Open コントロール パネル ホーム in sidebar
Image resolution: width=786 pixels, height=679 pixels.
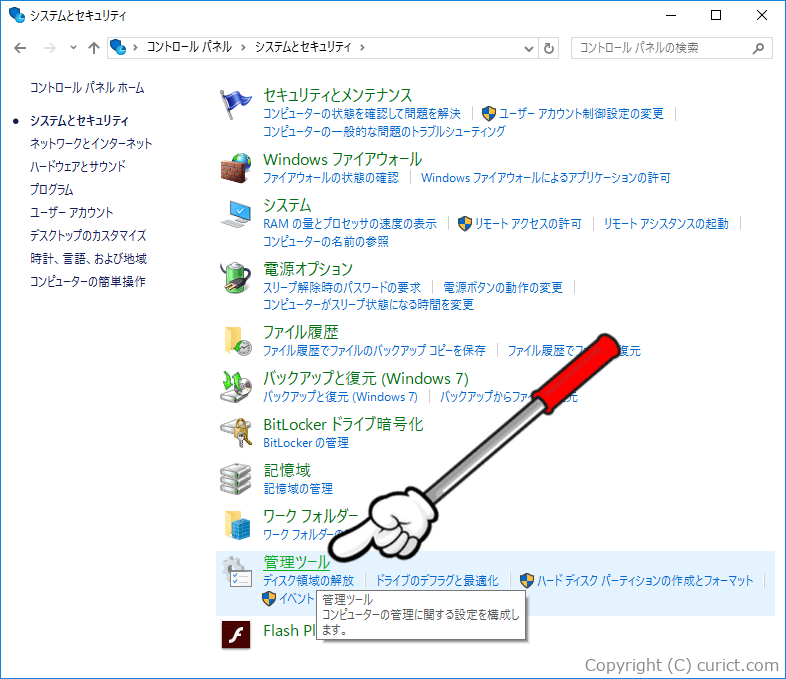coord(87,88)
